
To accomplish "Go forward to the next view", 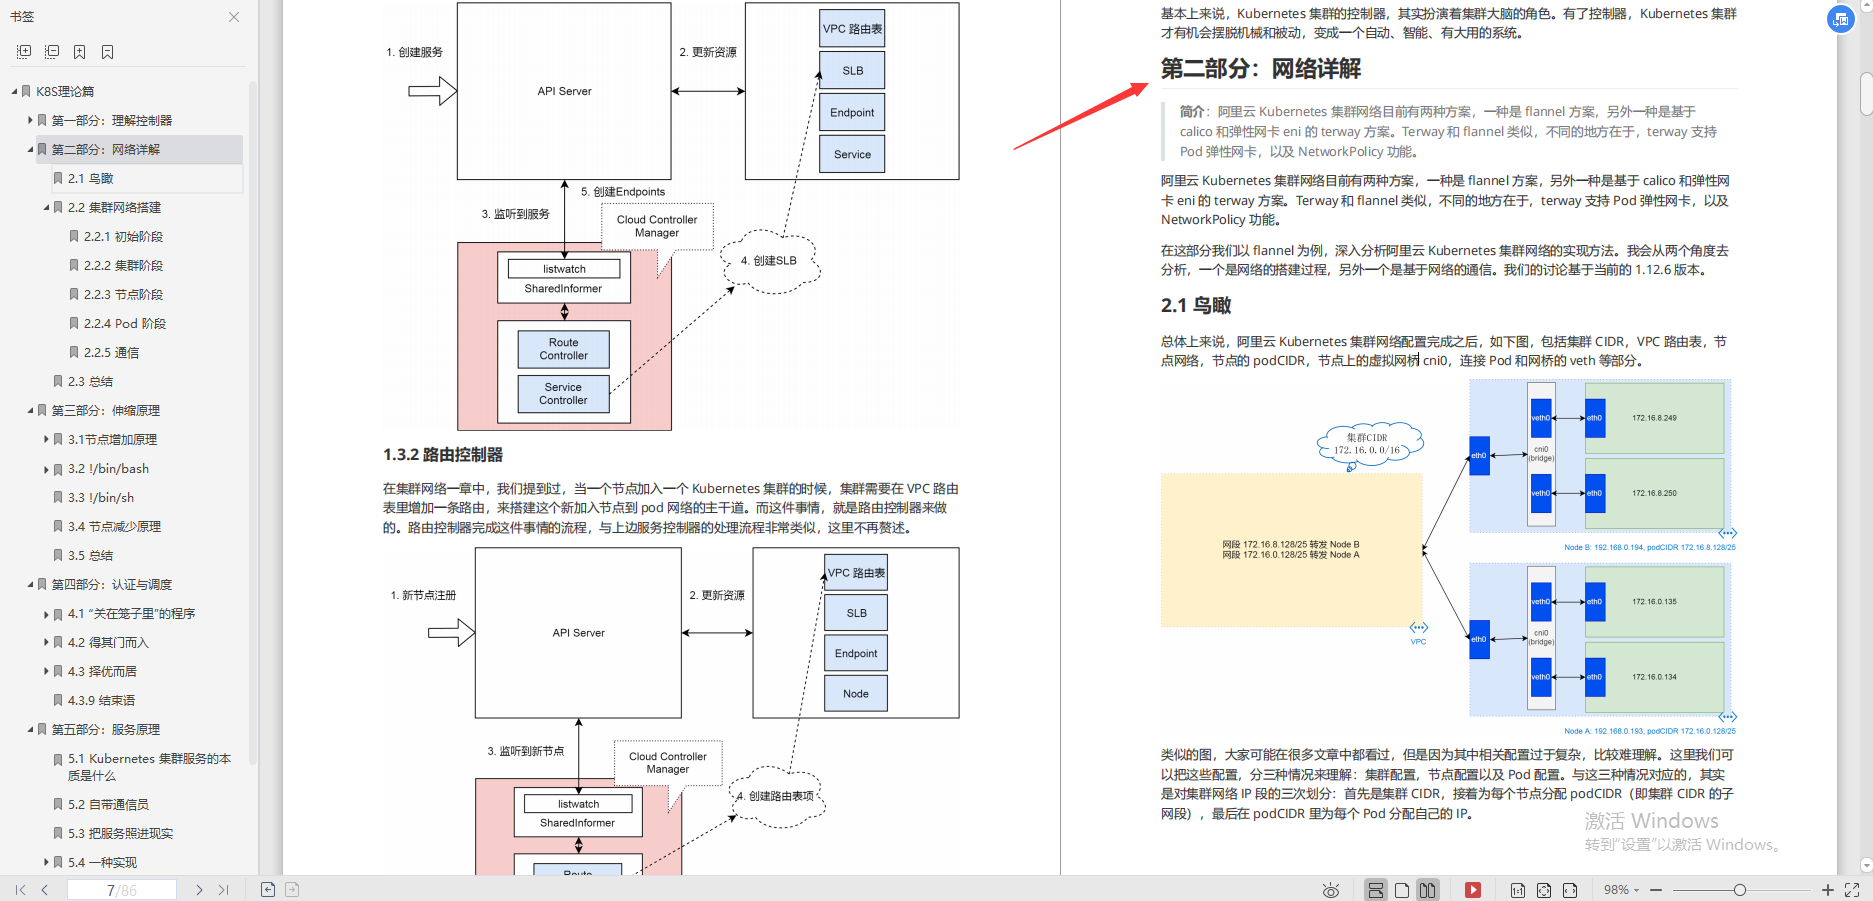I will (x=292, y=890).
